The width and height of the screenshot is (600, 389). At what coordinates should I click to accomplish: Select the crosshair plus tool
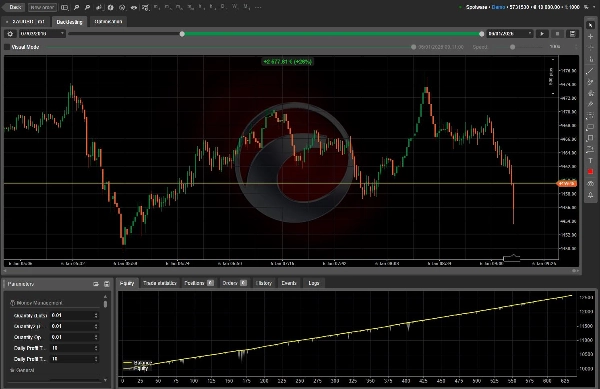coord(590,36)
